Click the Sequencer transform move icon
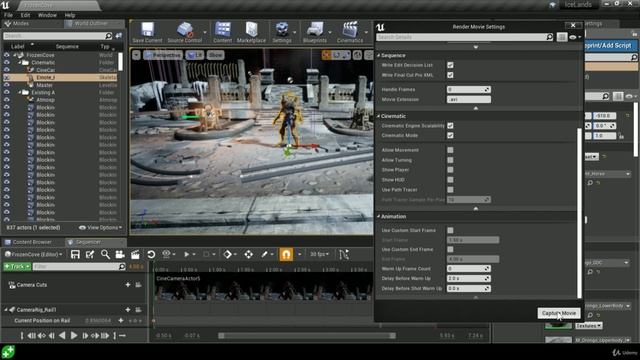This screenshot has width=640, height=360. [249, 255]
